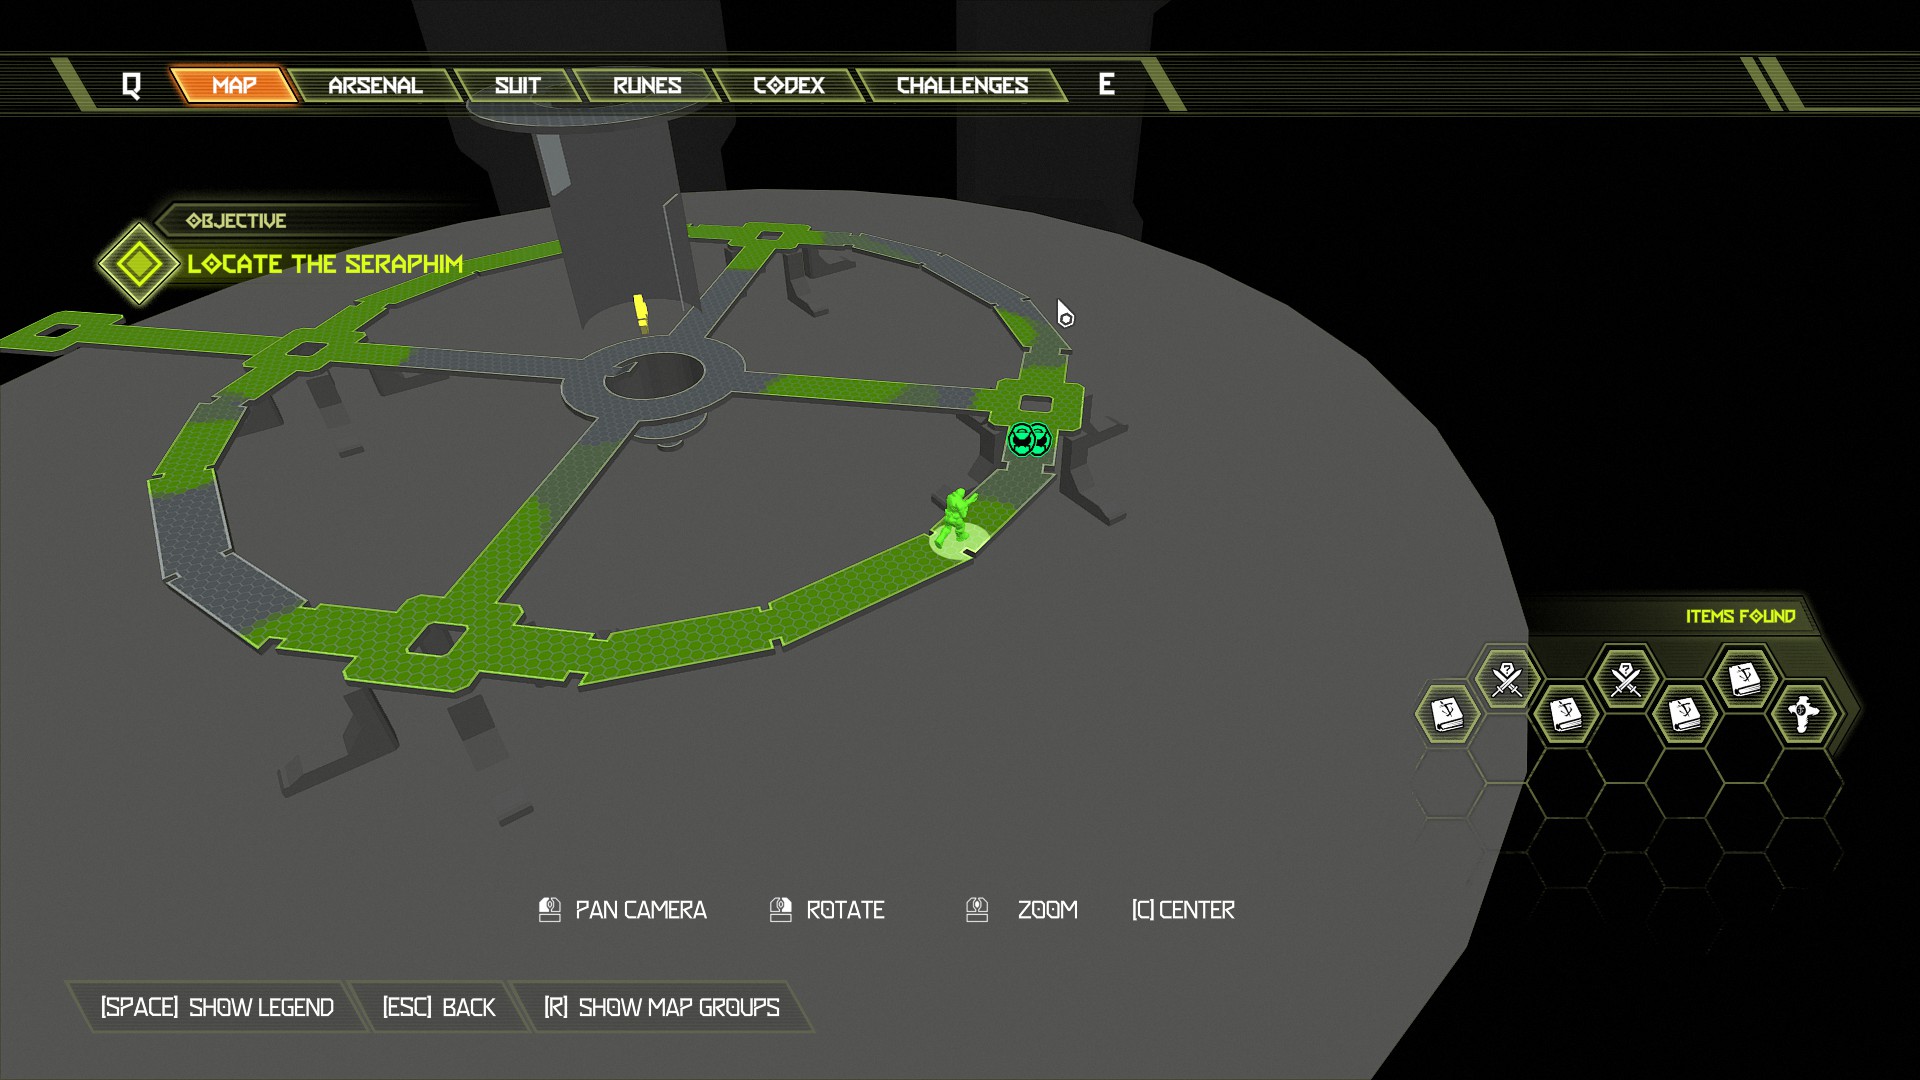The image size is (1920, 1080).
Task: Open the Arsenal tab
Action: [375, 86]
